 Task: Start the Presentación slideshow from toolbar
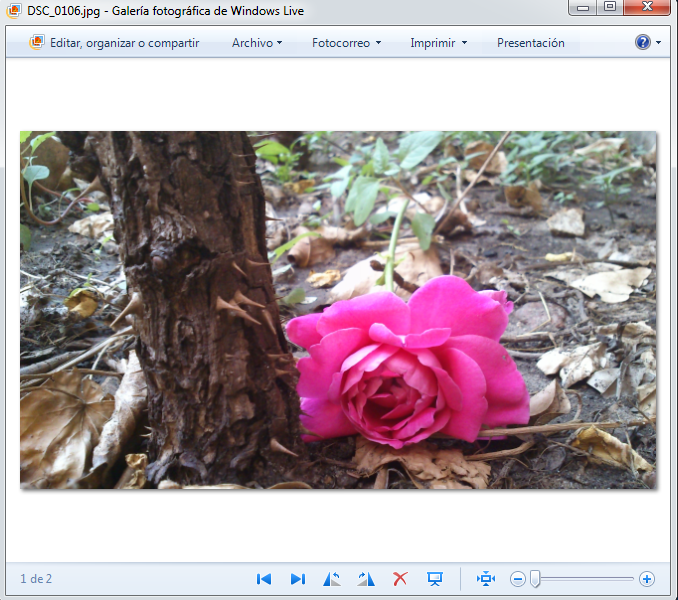click(x=531, y=43)
